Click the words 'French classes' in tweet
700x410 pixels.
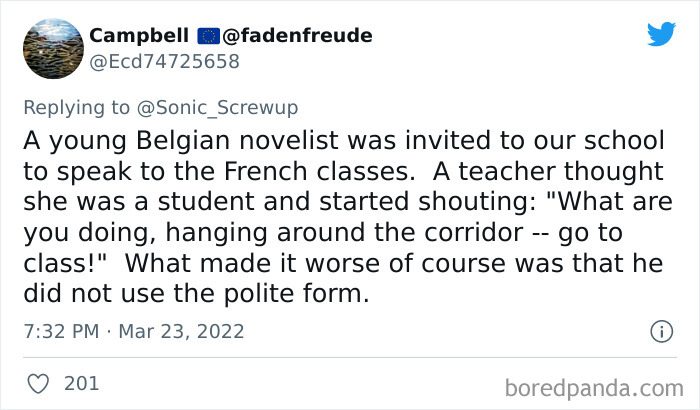319,171
